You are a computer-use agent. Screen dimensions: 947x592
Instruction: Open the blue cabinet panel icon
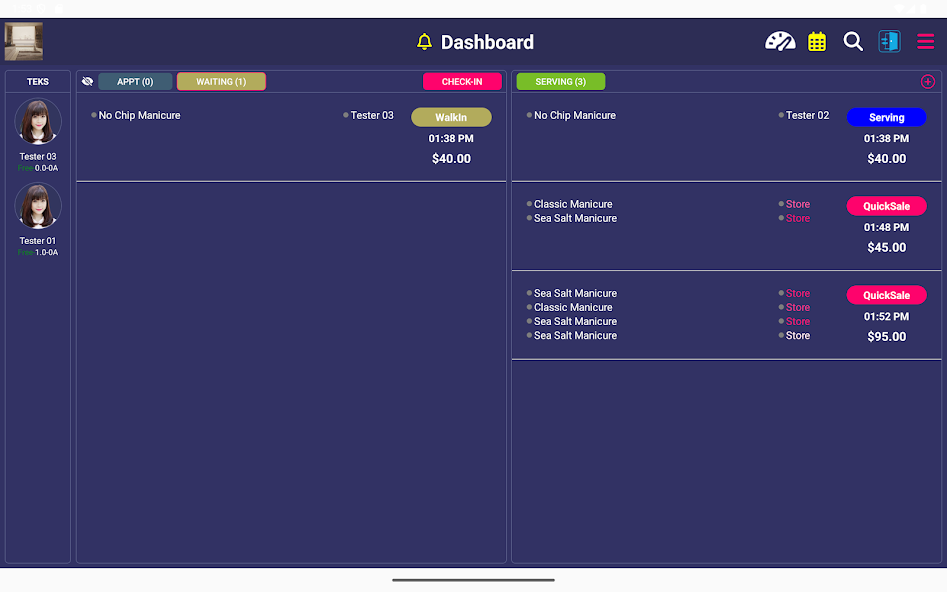[x=889, y=41]
